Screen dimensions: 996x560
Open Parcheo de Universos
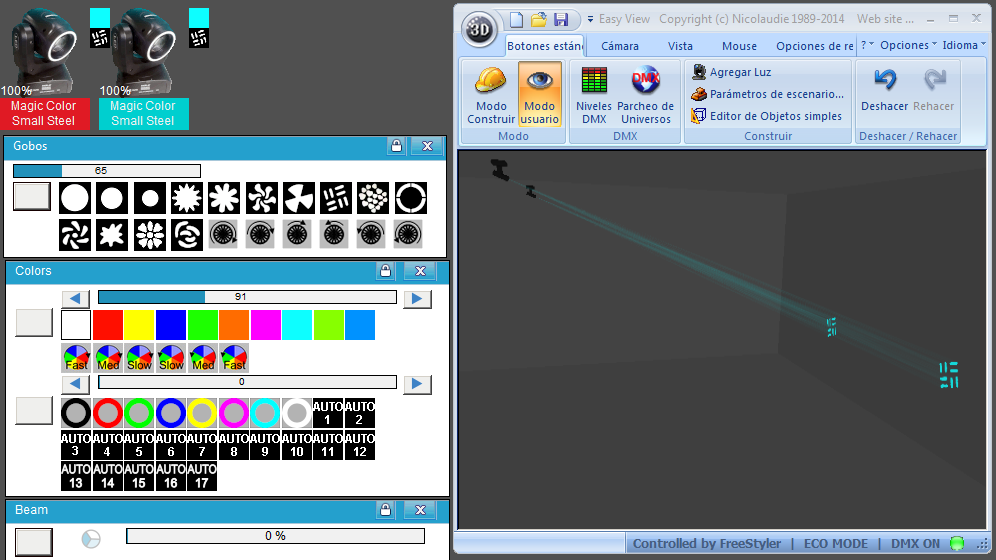pos(645,95)
